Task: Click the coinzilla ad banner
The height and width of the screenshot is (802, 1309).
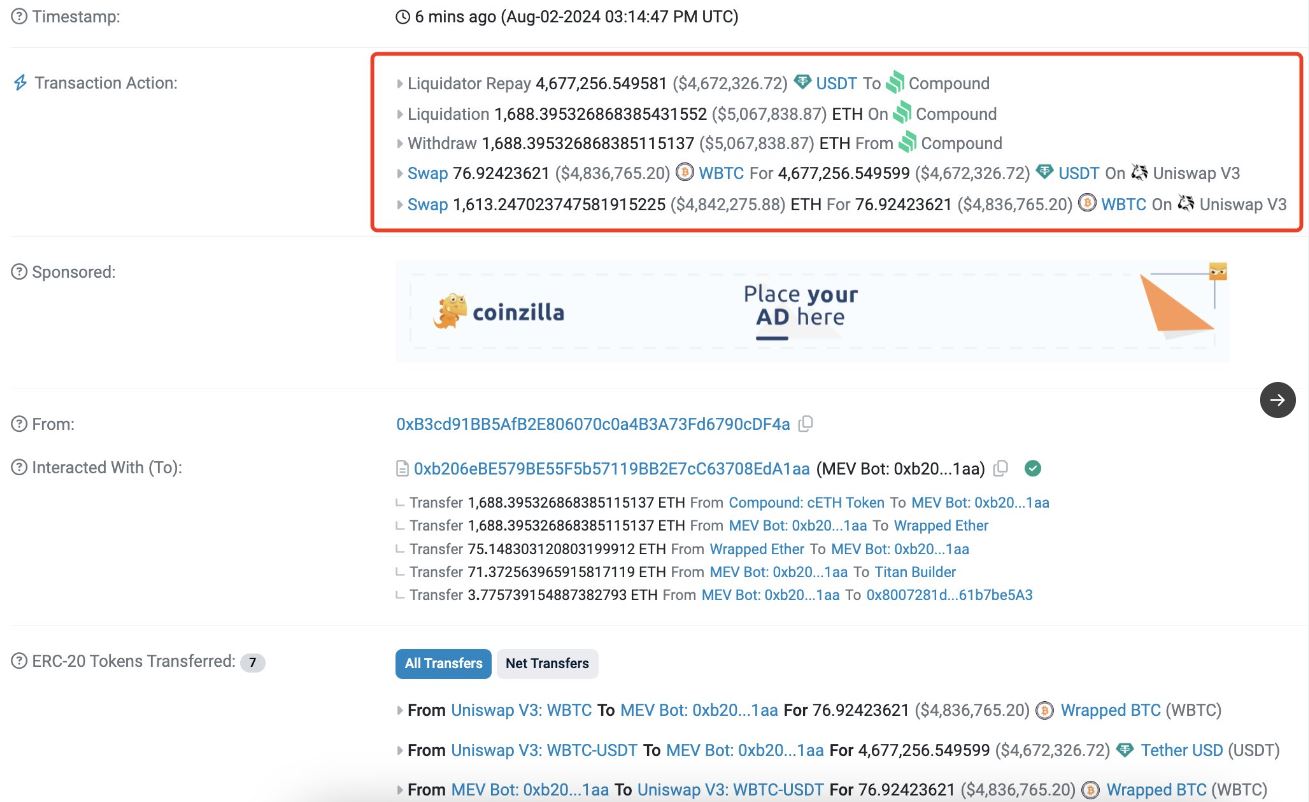Action: click(x=812, y=311)
